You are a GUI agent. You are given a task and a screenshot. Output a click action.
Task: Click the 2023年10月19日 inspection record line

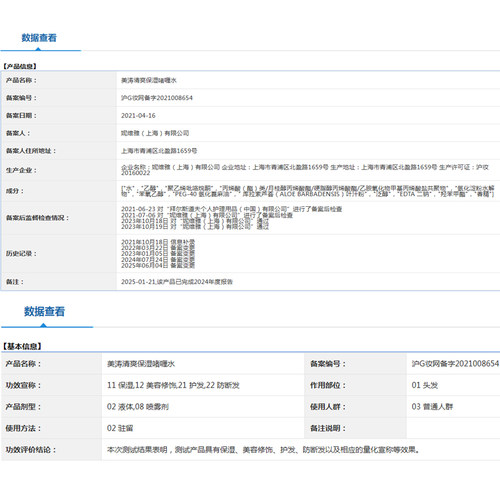195,227
